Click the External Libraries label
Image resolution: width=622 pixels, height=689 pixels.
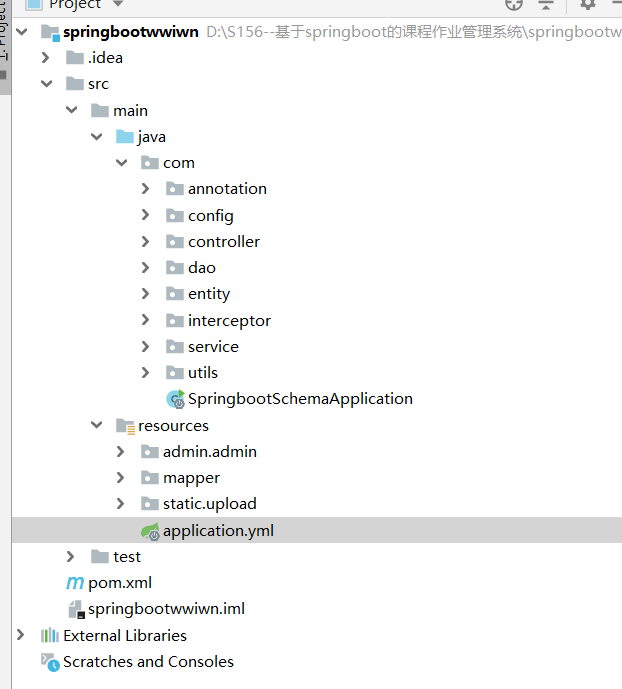125,636
